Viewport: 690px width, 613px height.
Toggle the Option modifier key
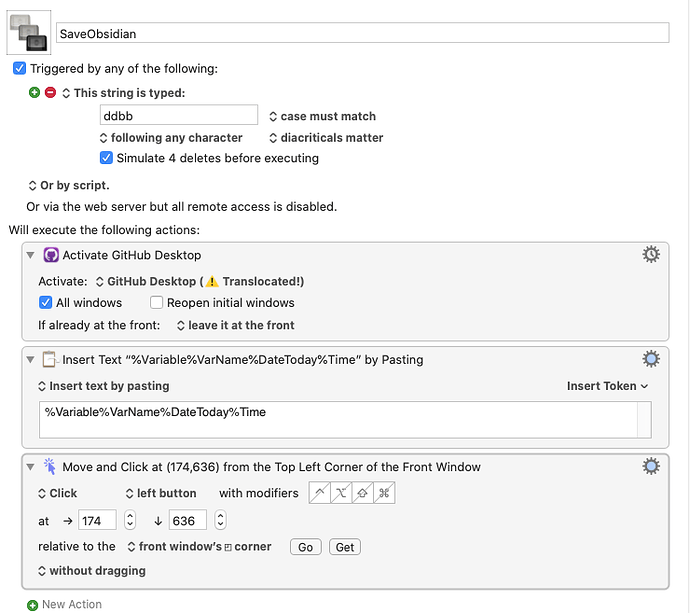click(x=341, y=493)
